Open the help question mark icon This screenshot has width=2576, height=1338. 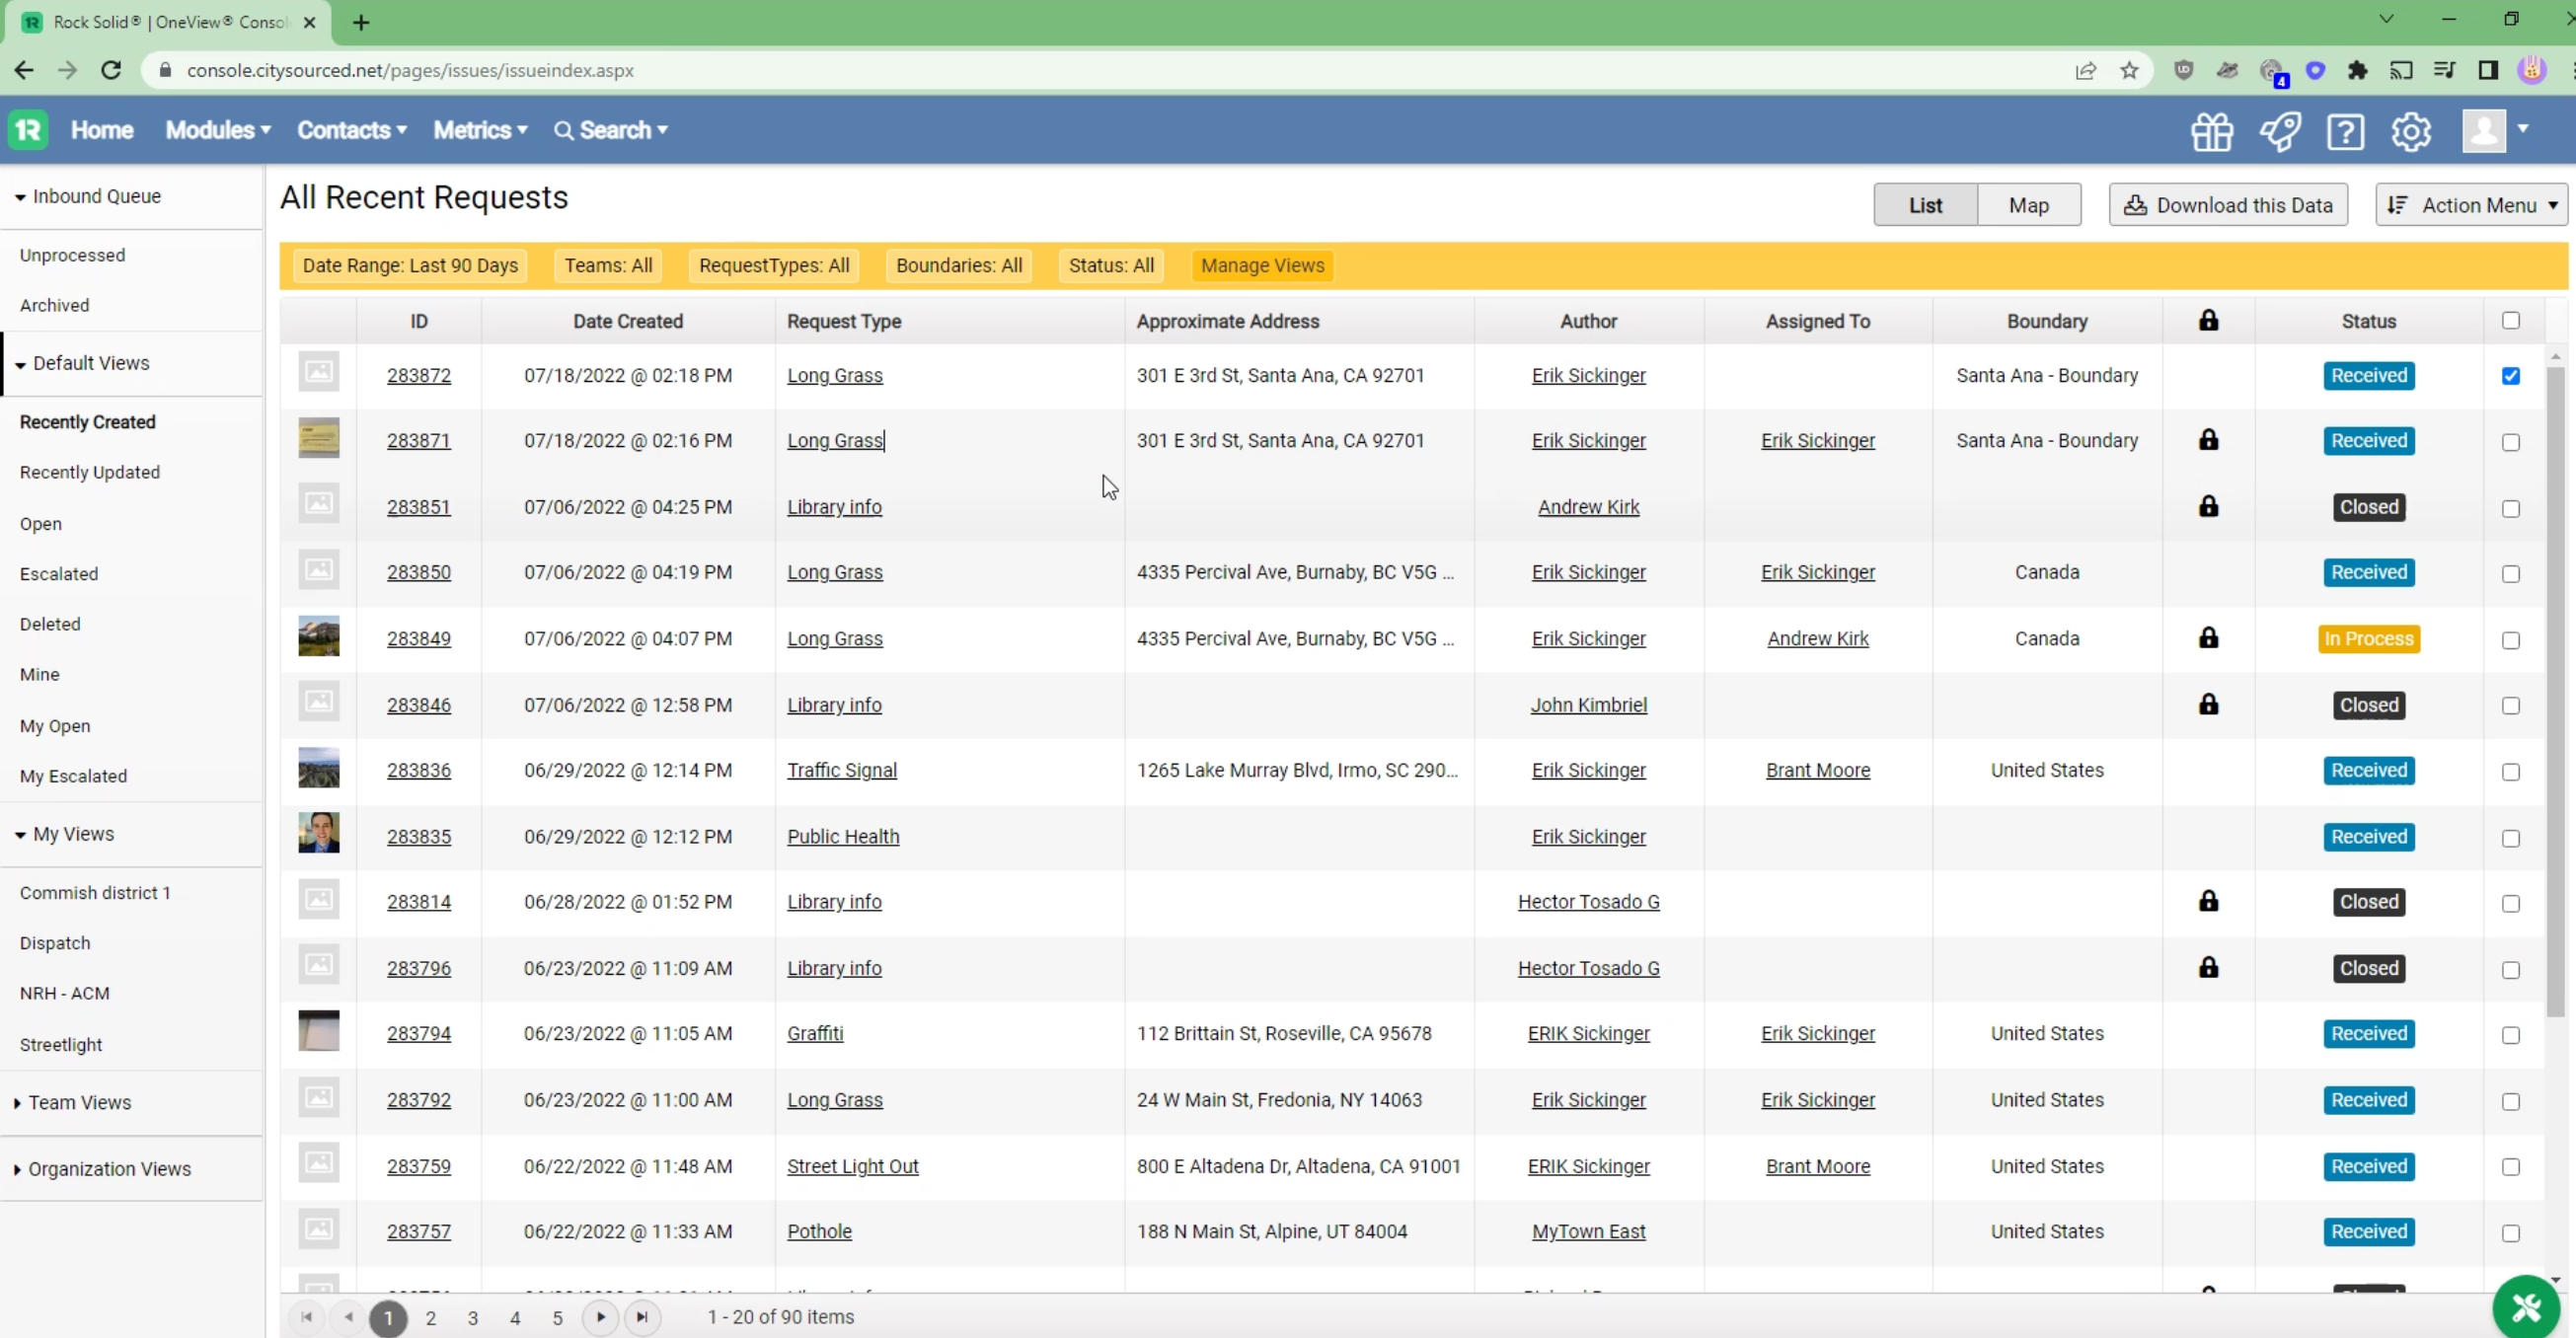pyautogui.click(x=2347, y=131)
